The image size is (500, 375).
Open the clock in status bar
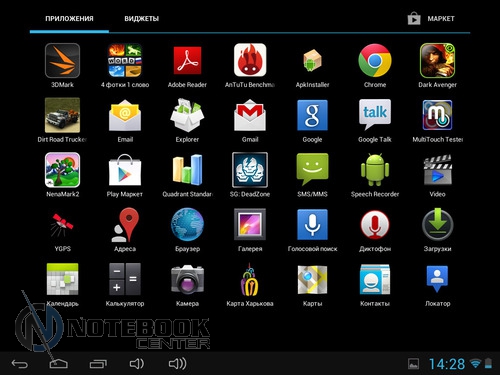[447, 364]
